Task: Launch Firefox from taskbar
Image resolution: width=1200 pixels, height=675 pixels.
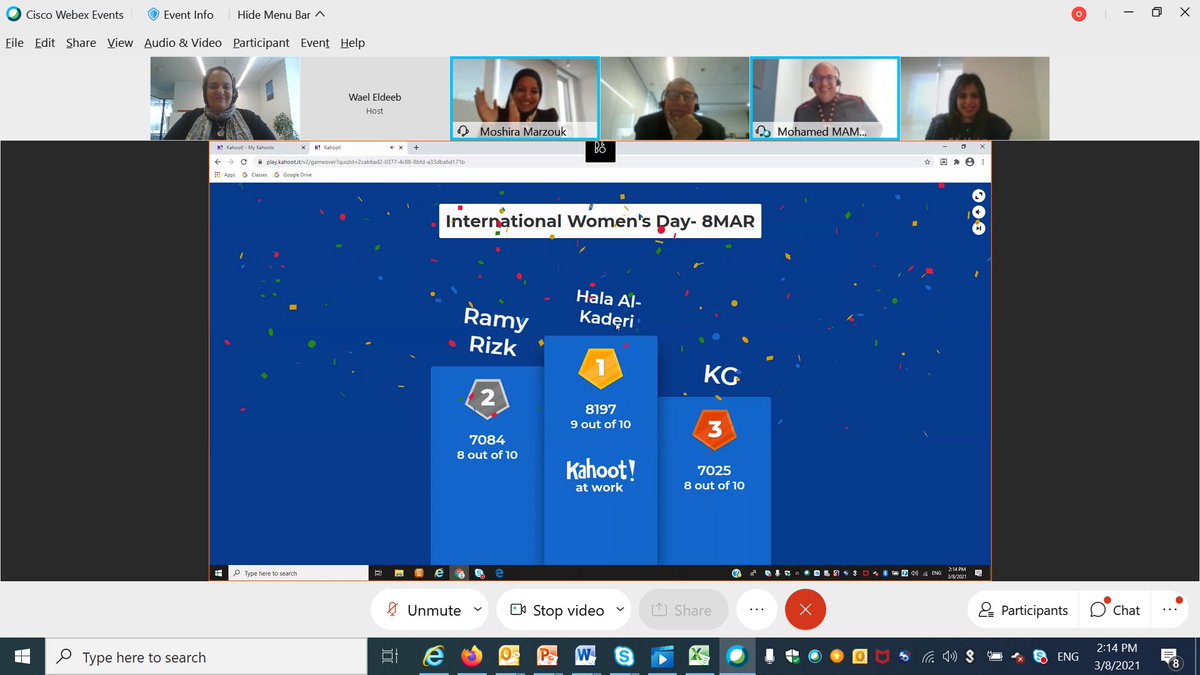Action: (x=471, y=657)
